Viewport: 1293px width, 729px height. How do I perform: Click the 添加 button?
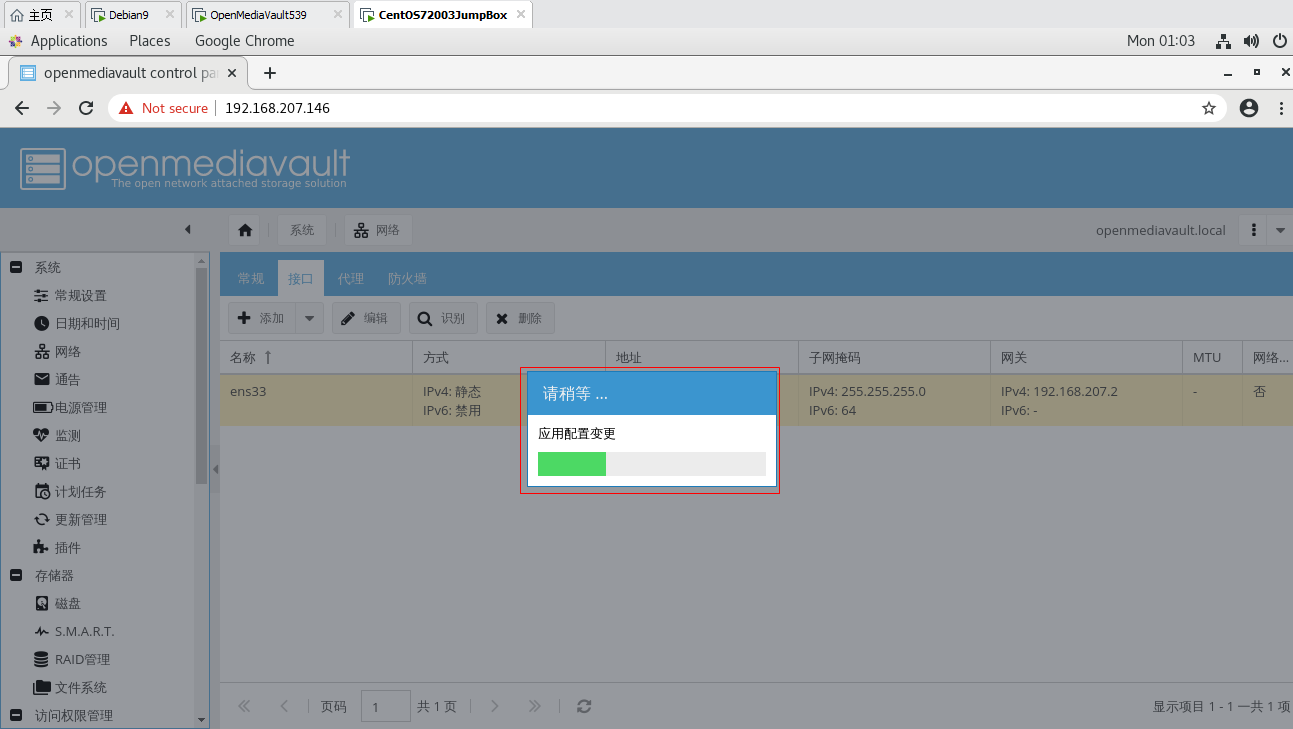click(x=262, y=318)
